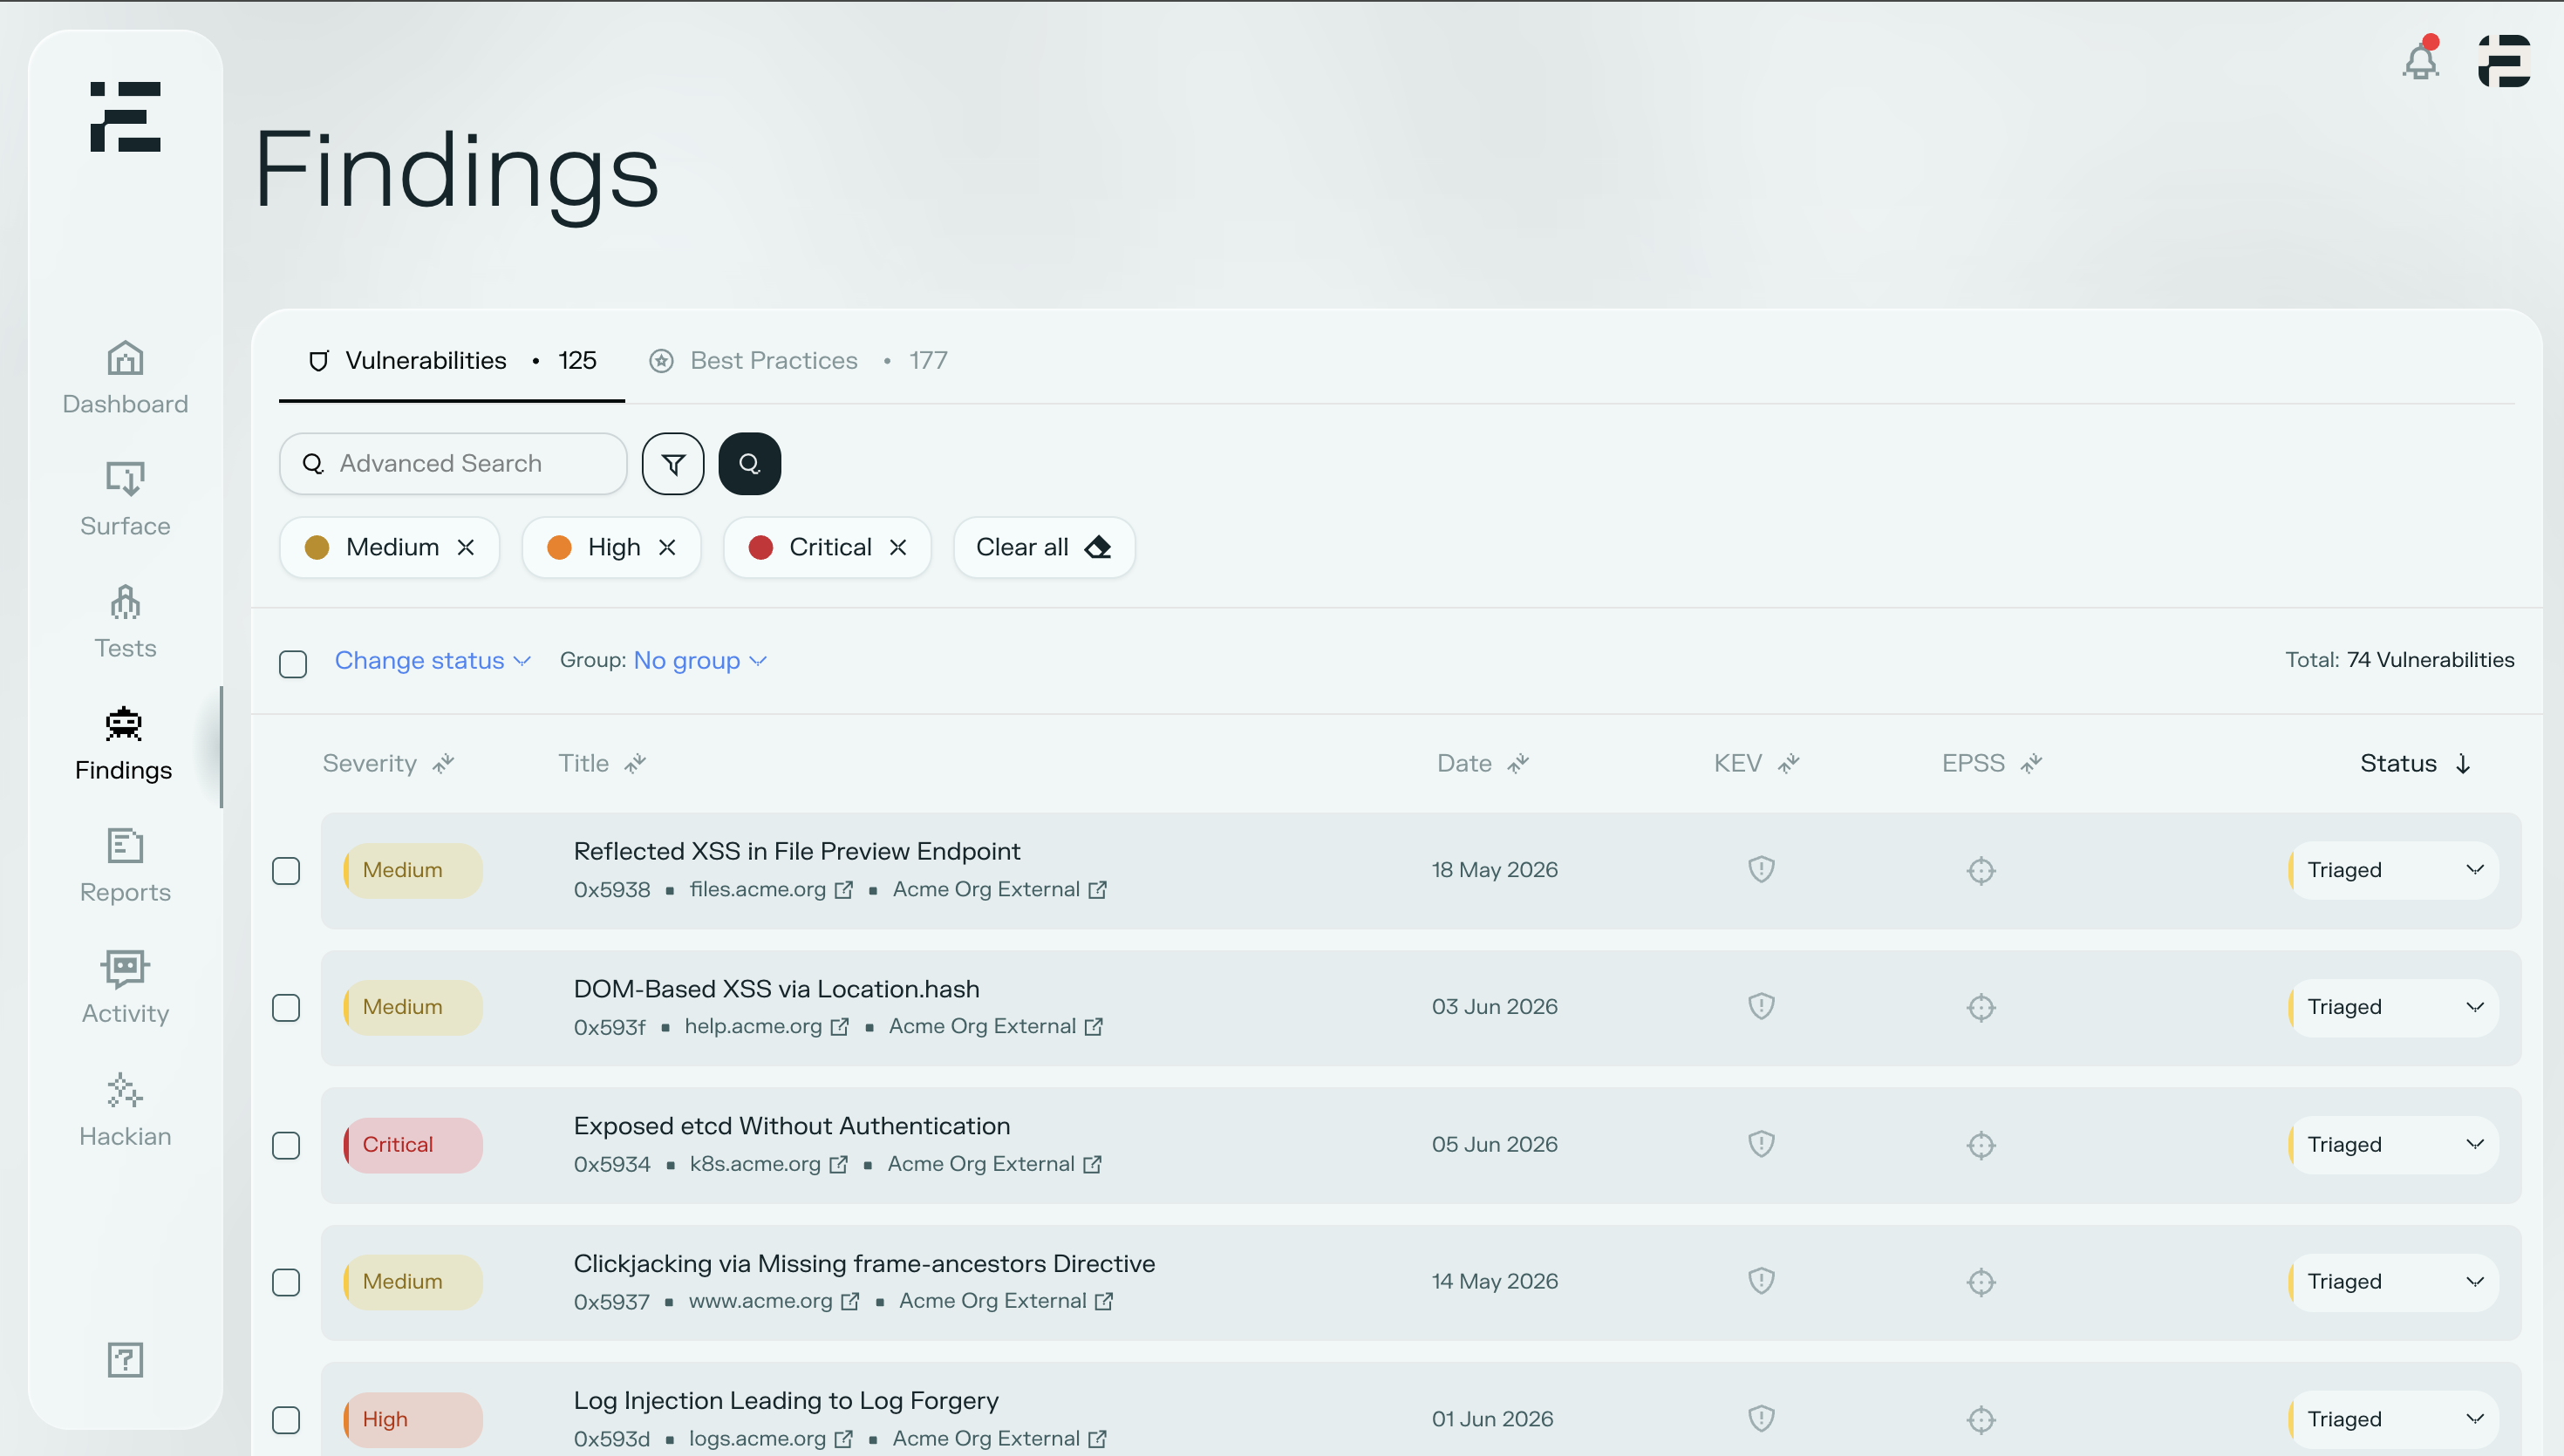Click EPSS target icon for DOM-Based XSS row

(x=1981, y=1008)
